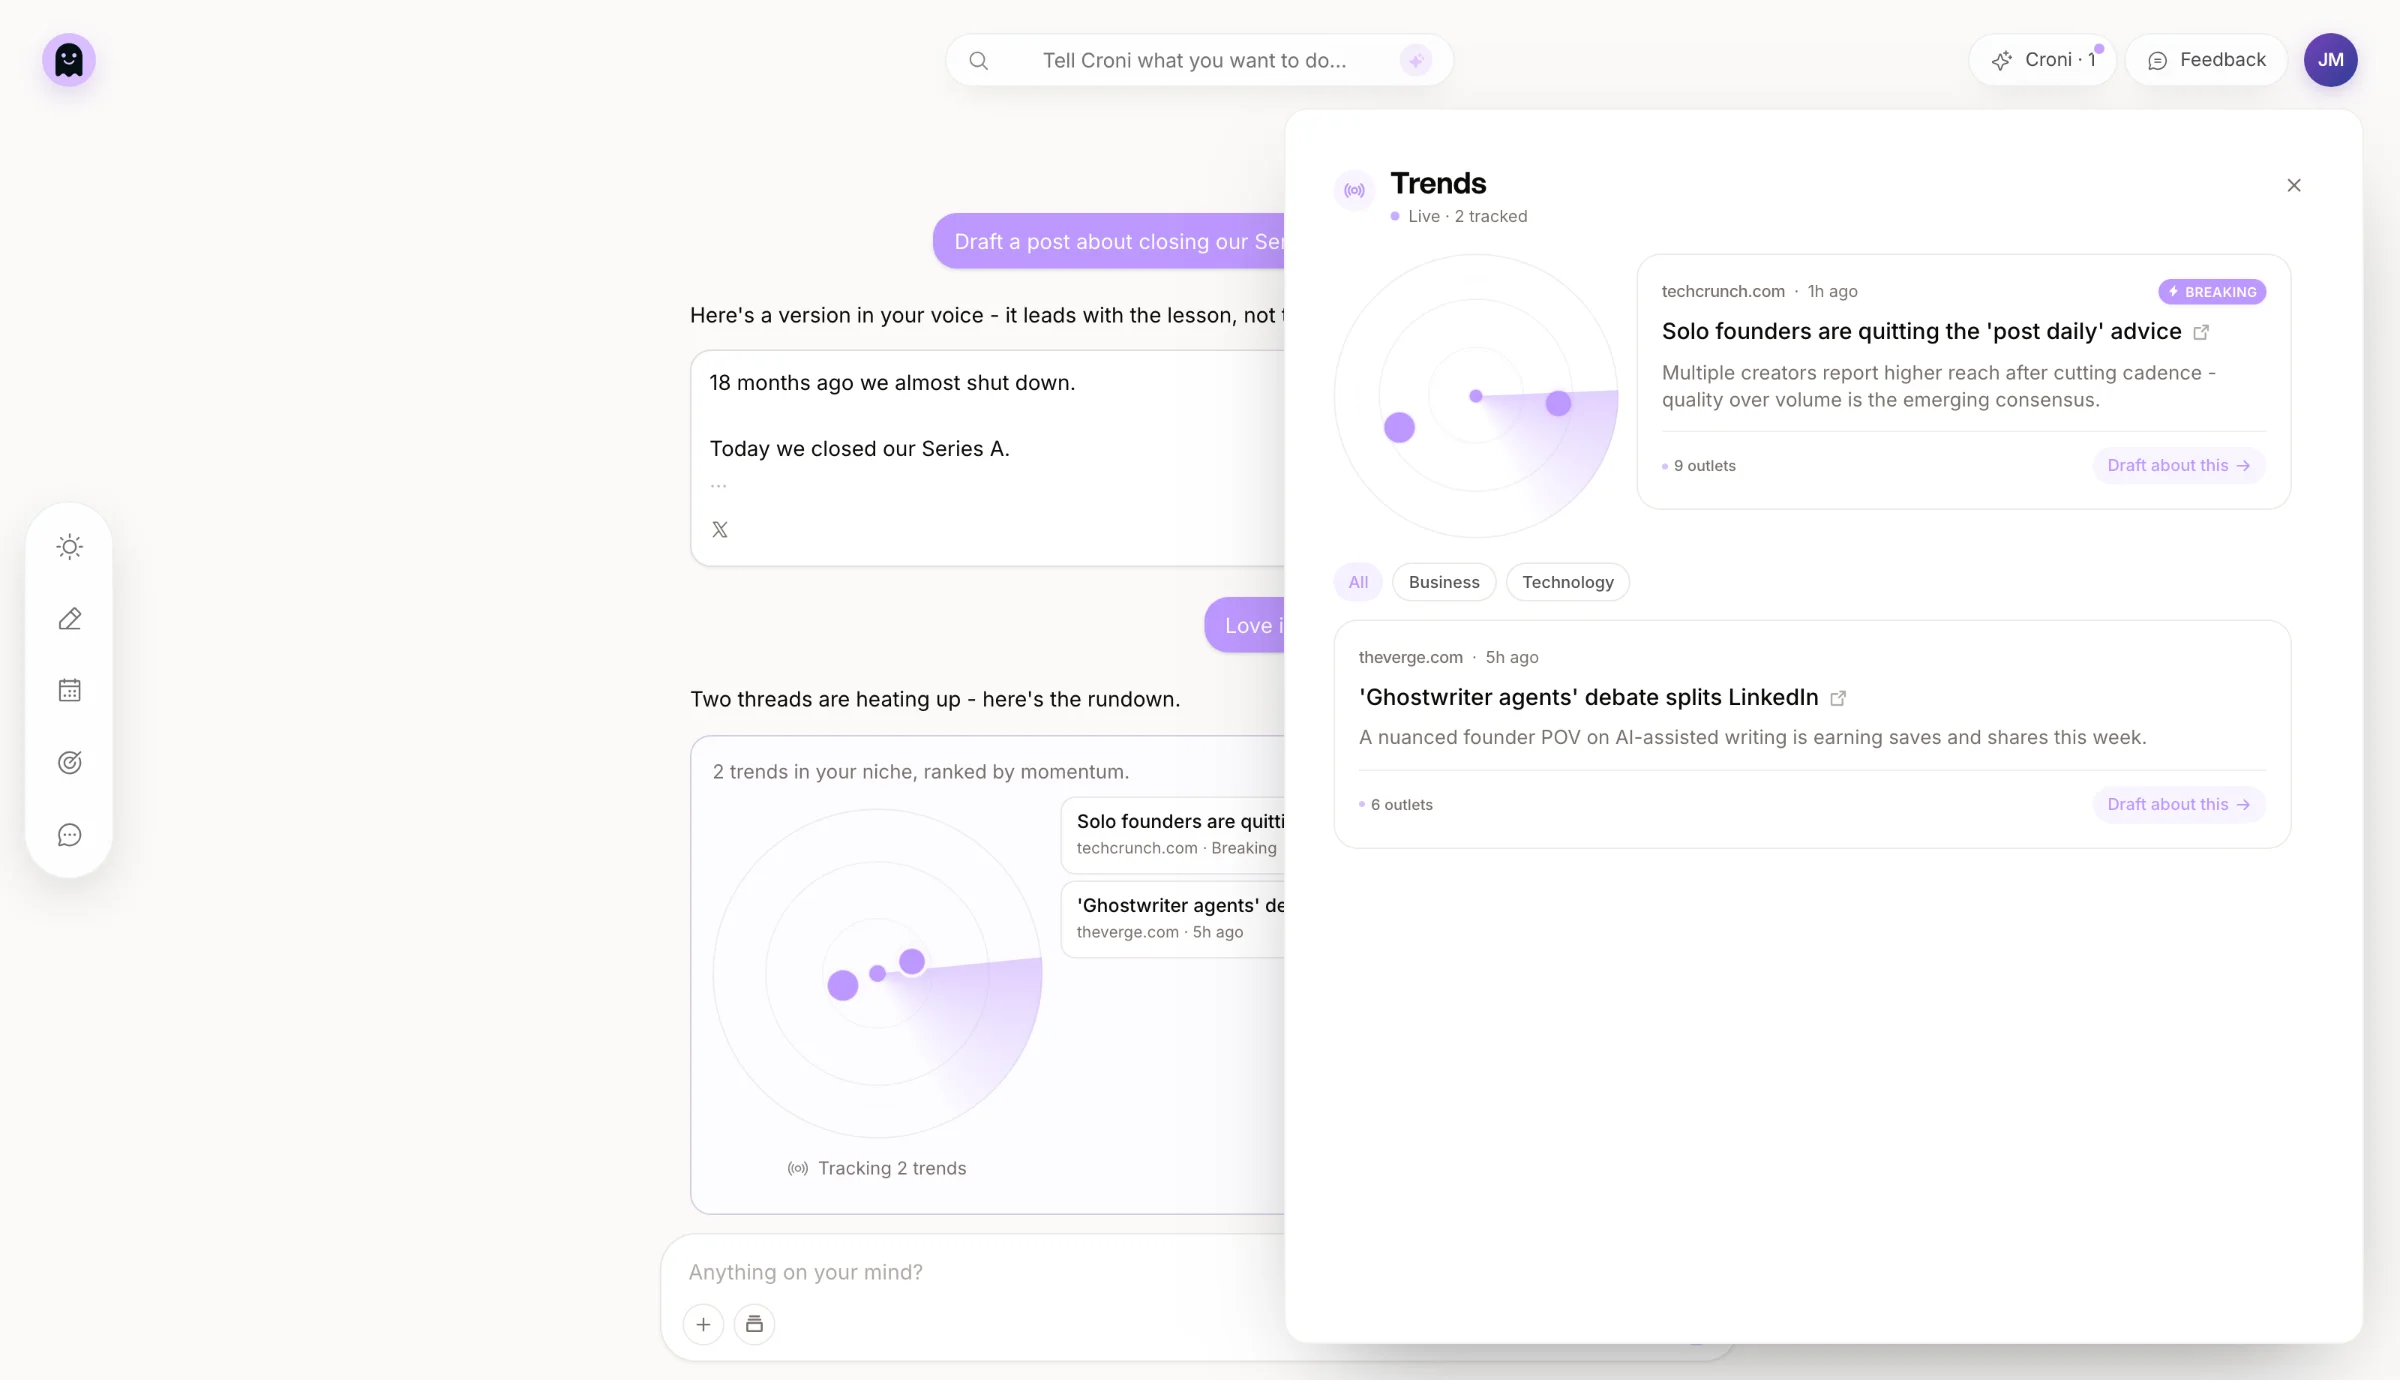Expand the draft post ellipsis
Screen dimensions: 2400x1380
point(719,486)
